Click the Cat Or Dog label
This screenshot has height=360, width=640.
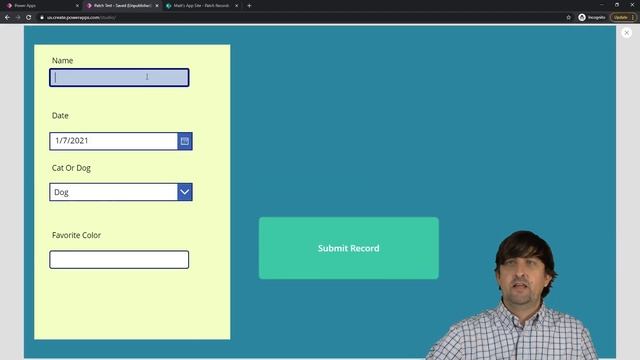(x=71, y=168)
